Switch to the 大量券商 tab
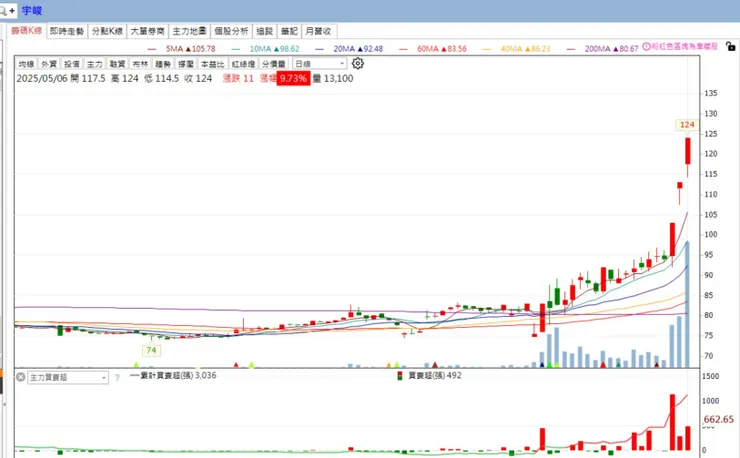The image size is (740, 458). coord(147,31)
